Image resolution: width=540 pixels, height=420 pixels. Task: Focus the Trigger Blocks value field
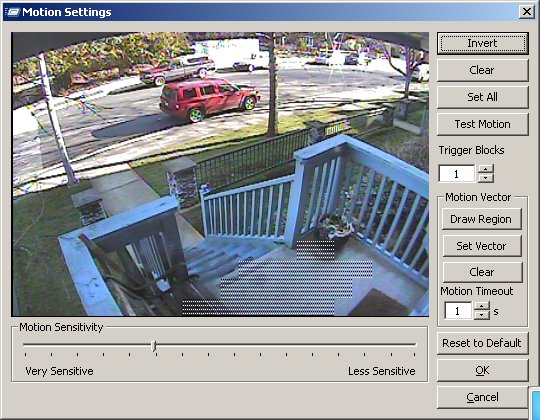(457, 174)
